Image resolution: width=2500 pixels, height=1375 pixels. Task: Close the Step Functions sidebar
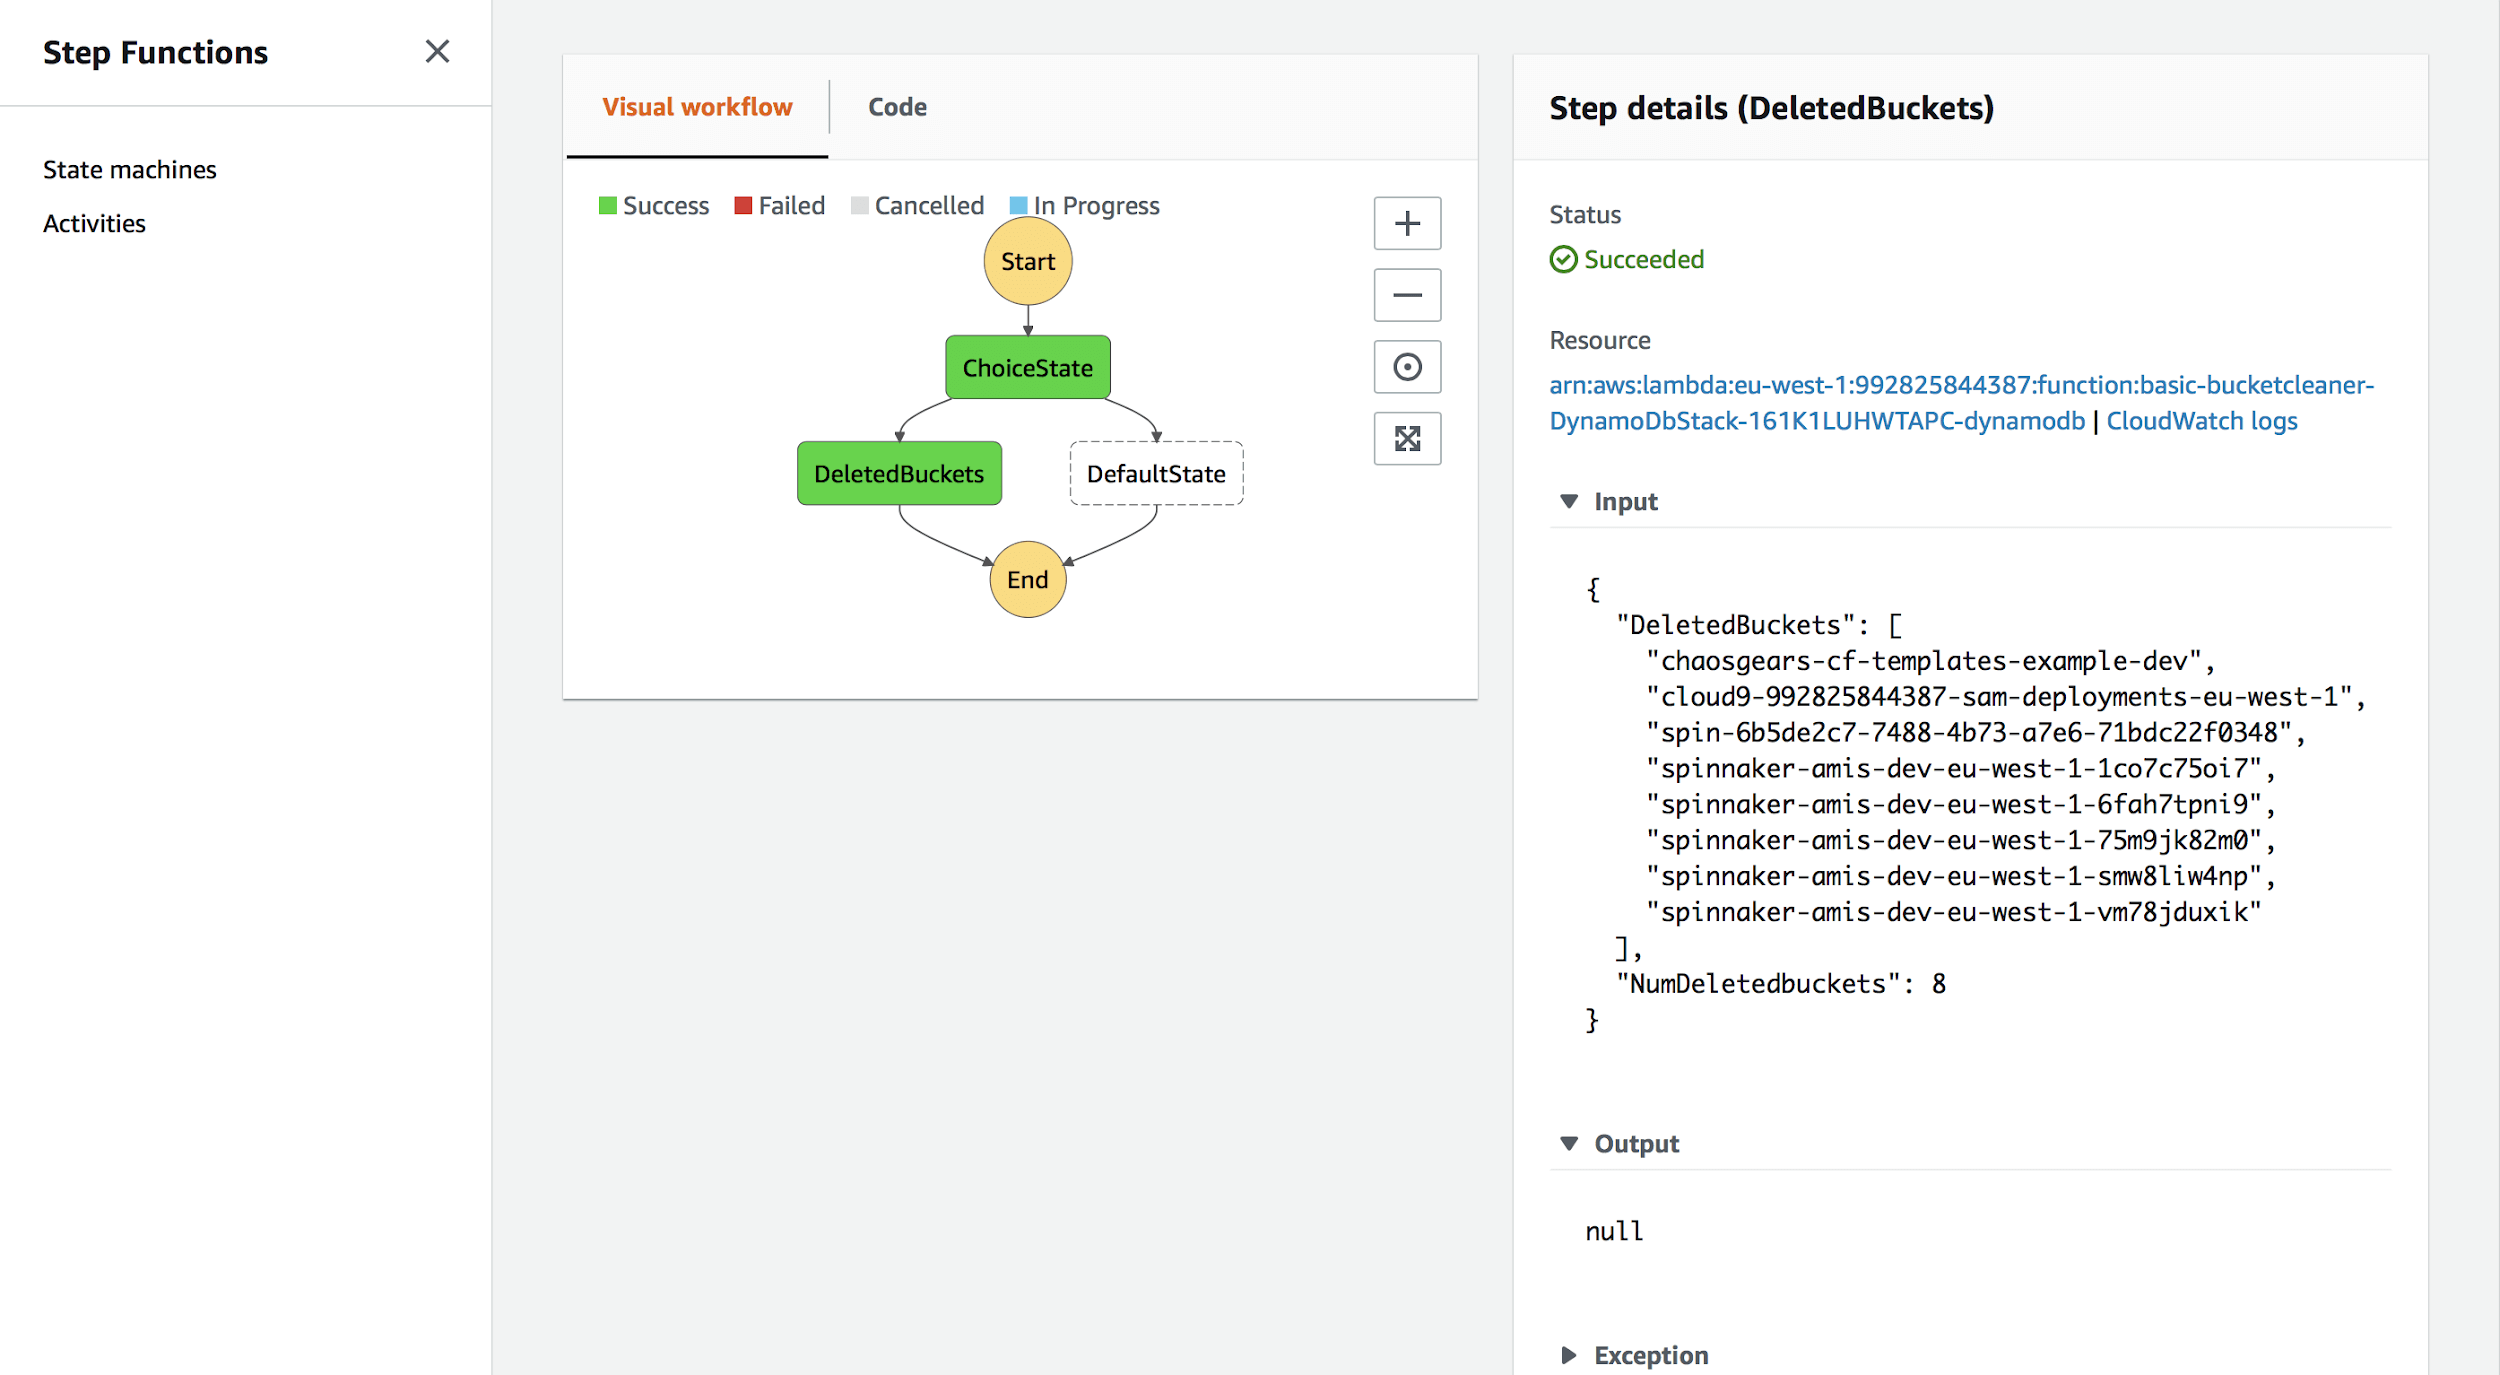(437, 51)
